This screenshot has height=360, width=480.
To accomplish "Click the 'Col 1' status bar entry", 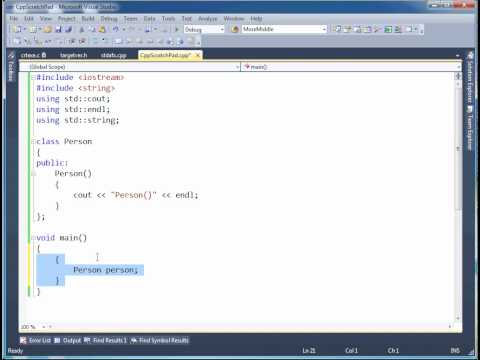I will coord(351,350).
